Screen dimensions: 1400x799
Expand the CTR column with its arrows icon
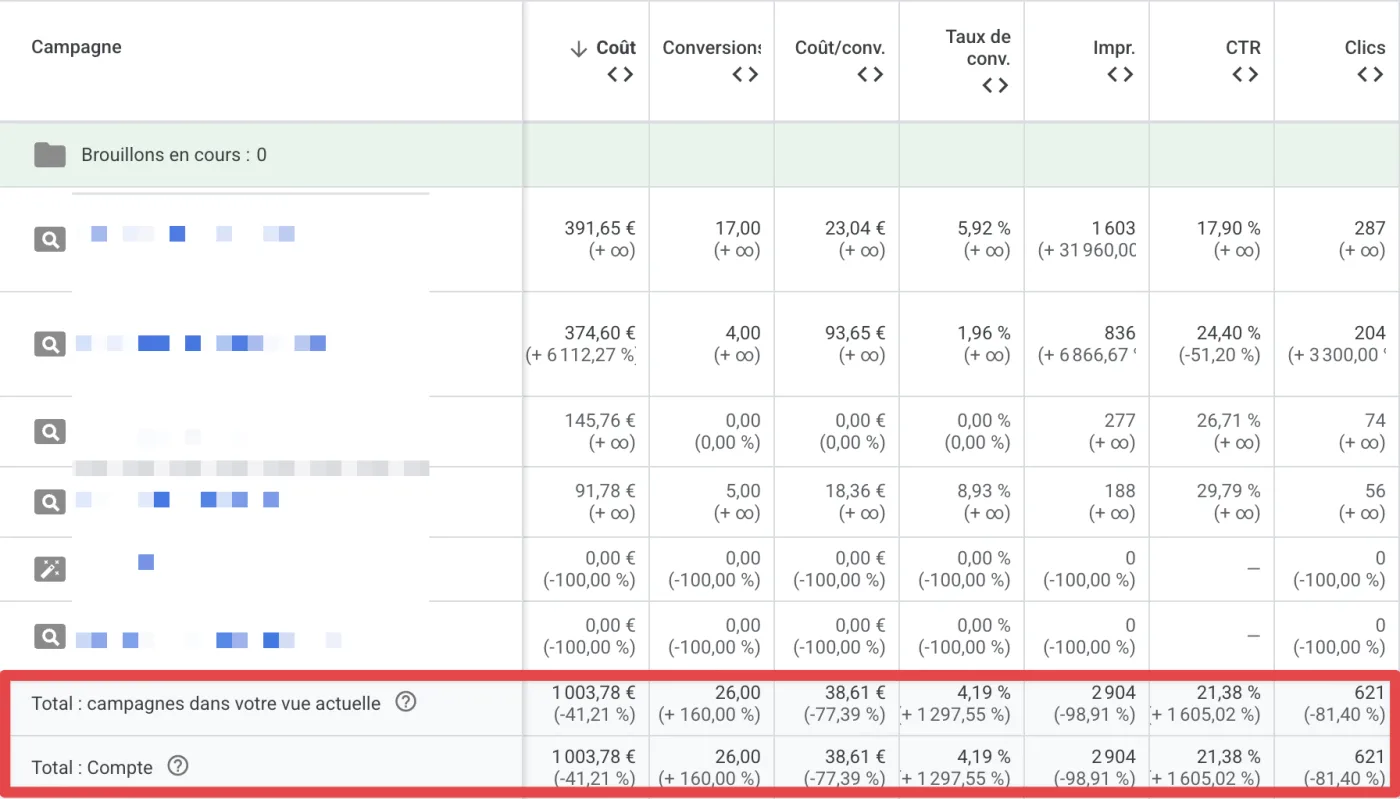click(1245, 74)
